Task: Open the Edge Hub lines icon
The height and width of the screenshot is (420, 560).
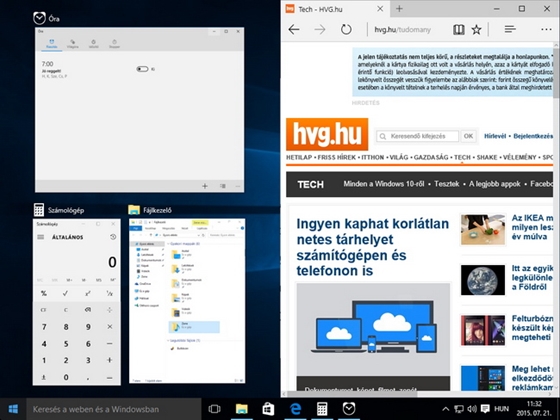Action: [510, 29]
